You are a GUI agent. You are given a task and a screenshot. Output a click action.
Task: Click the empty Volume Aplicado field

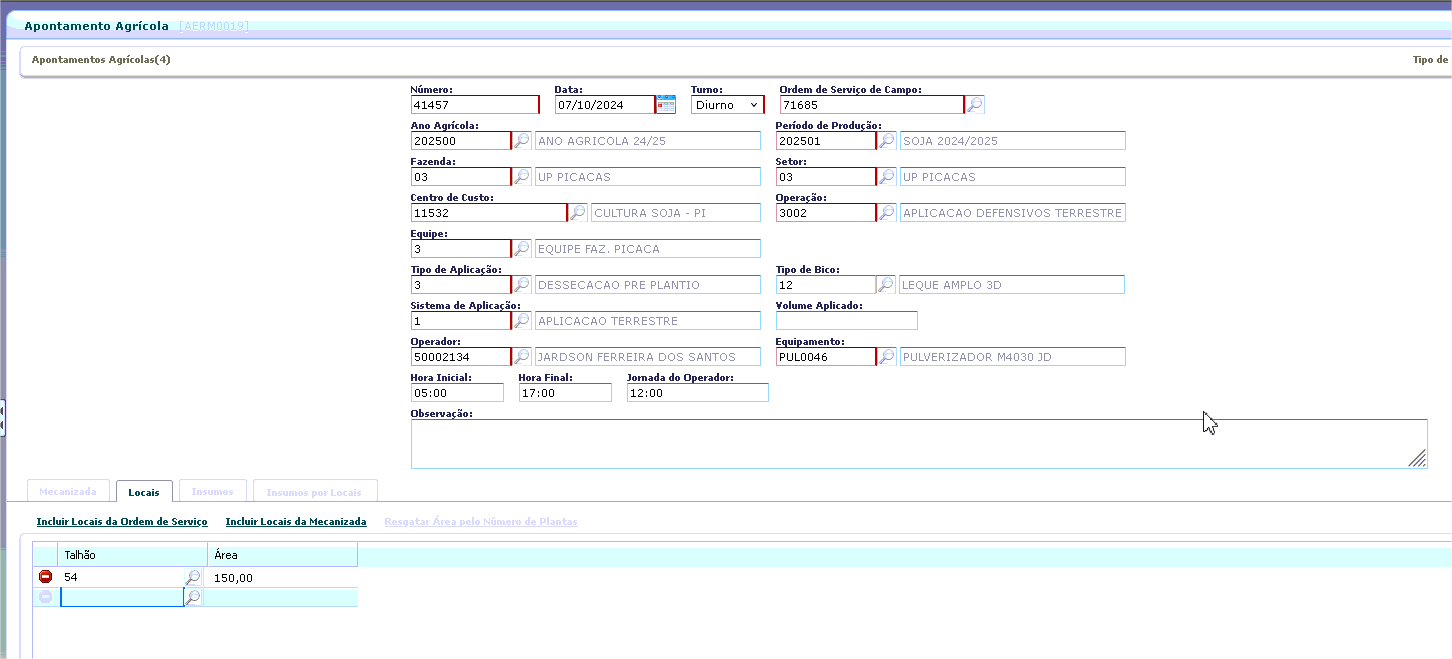846,320
